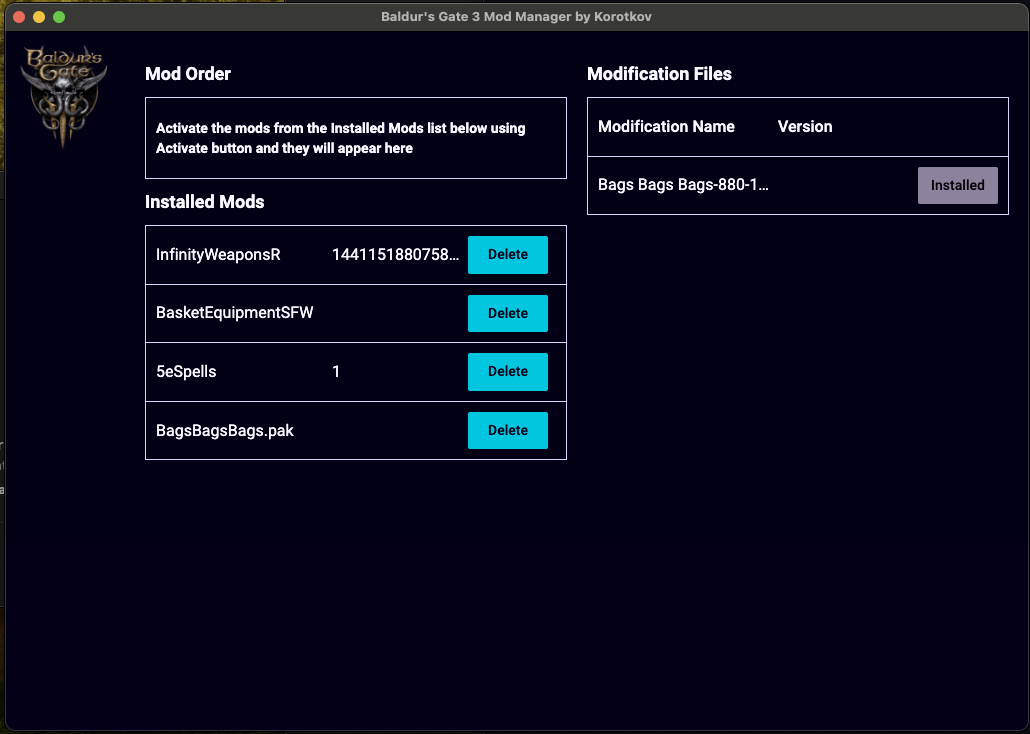The width and height of the screenshot is (1030, 734).
Task: Select the BasketEquipmentSFW entry
Action: (234, 313)
